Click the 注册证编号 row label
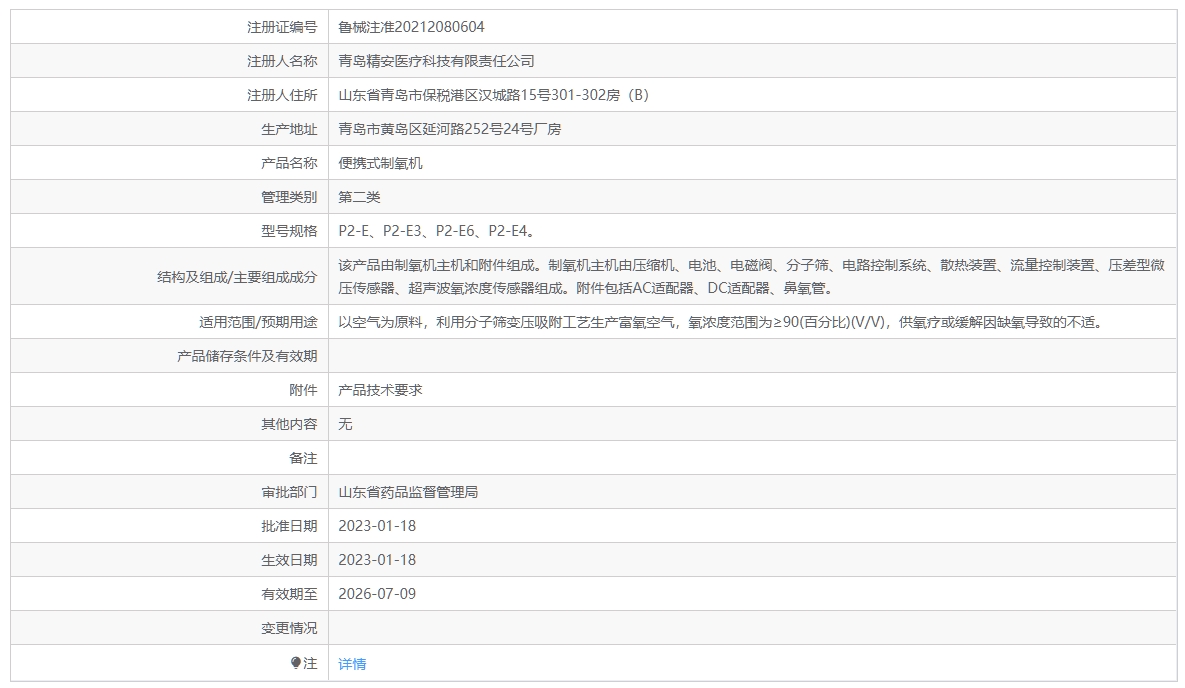This screenshot has width=1185, height=688. point(282,27)
